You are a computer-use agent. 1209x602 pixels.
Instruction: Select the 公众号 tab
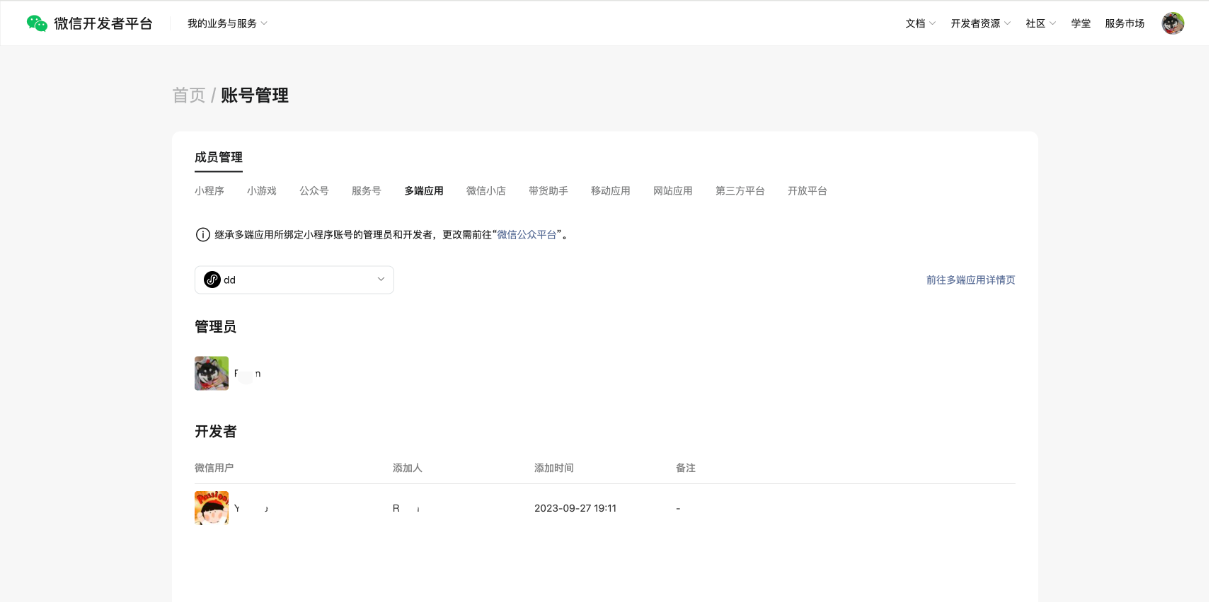(314, 191)
